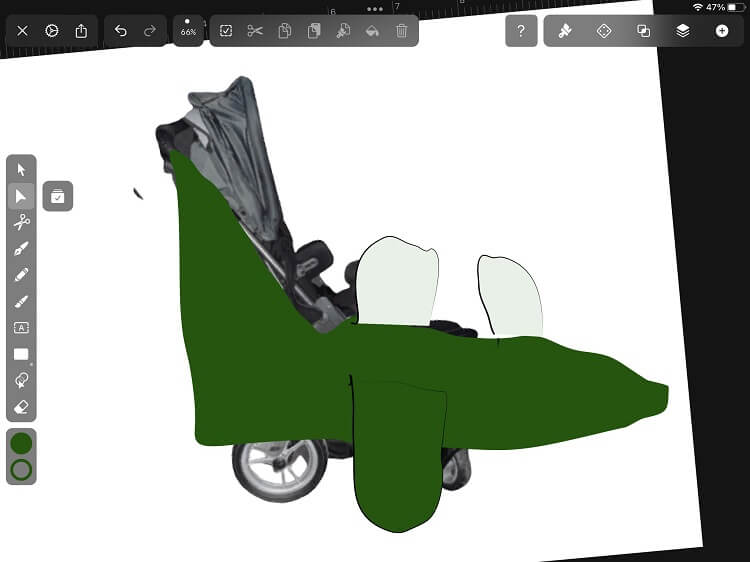Toggle multi-select mode button
The image size is (750, 562).
click(58, 196)
